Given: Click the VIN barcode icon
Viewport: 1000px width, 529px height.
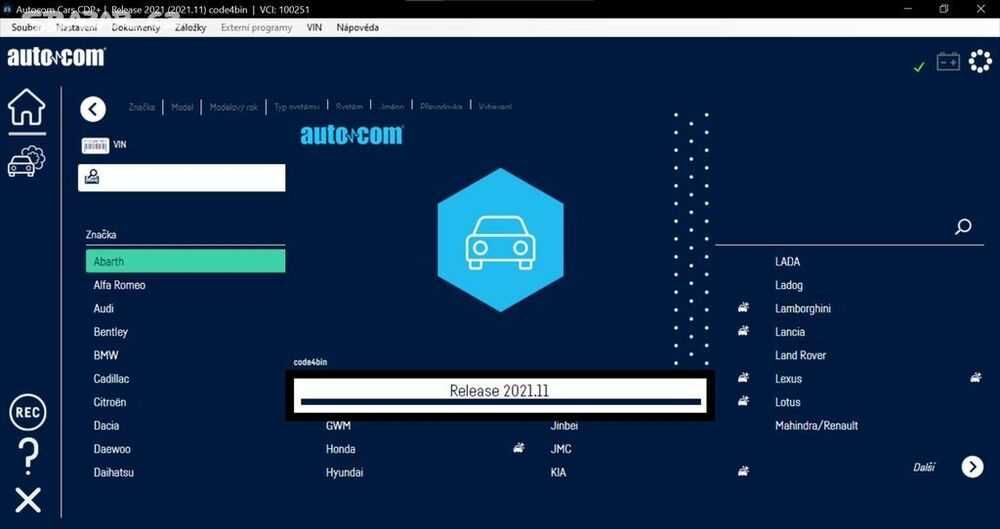Looking at the screenshot, I should 95,145.
